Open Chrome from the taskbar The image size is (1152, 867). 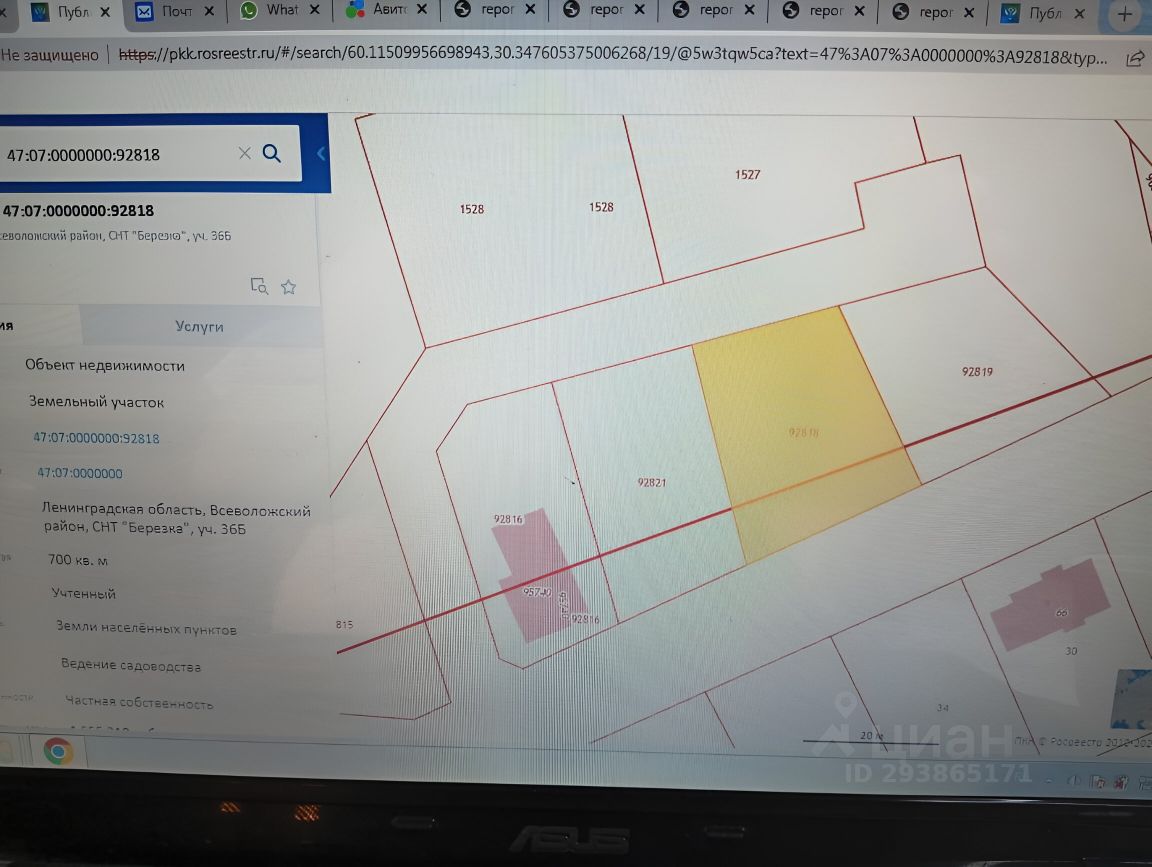pos(59,752)
